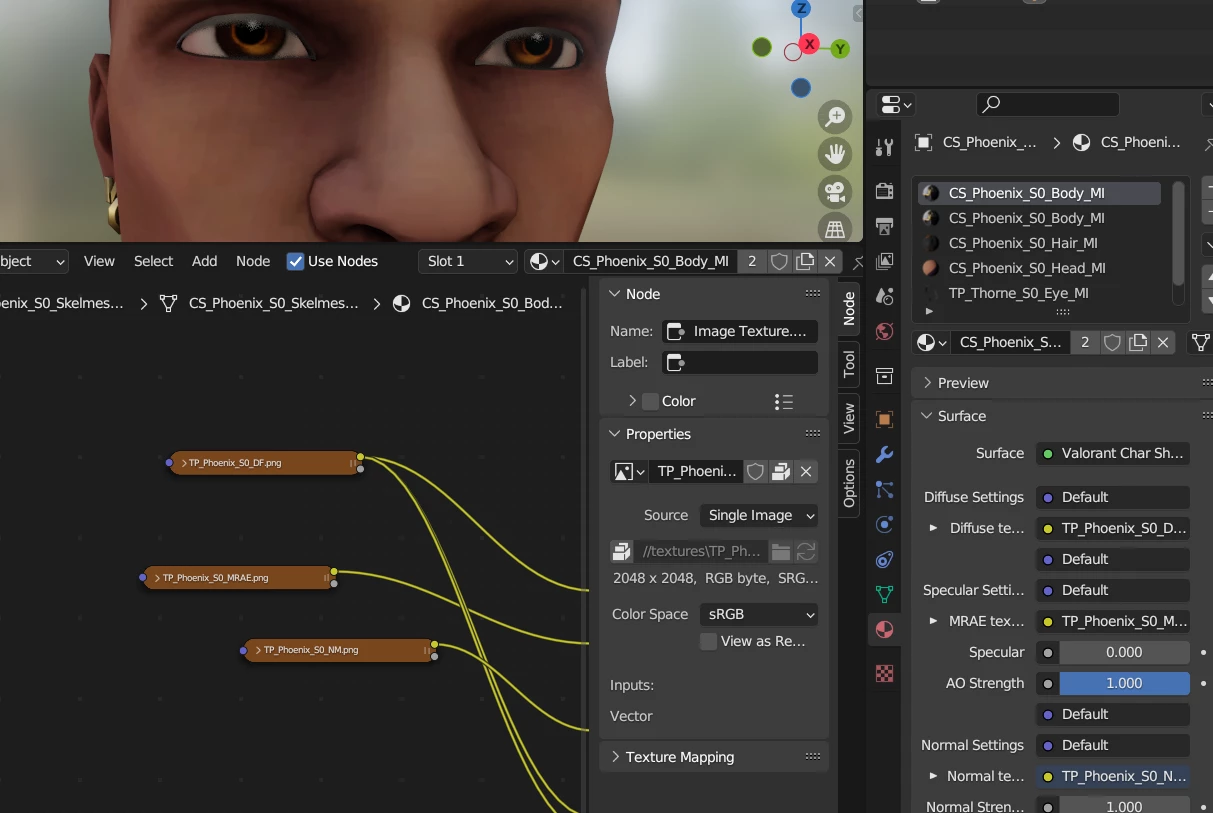Open the View Layer properties tab icon
The height and width of the screenshot is (813, 1213).
pyautogui.click(x=884, y=261)
